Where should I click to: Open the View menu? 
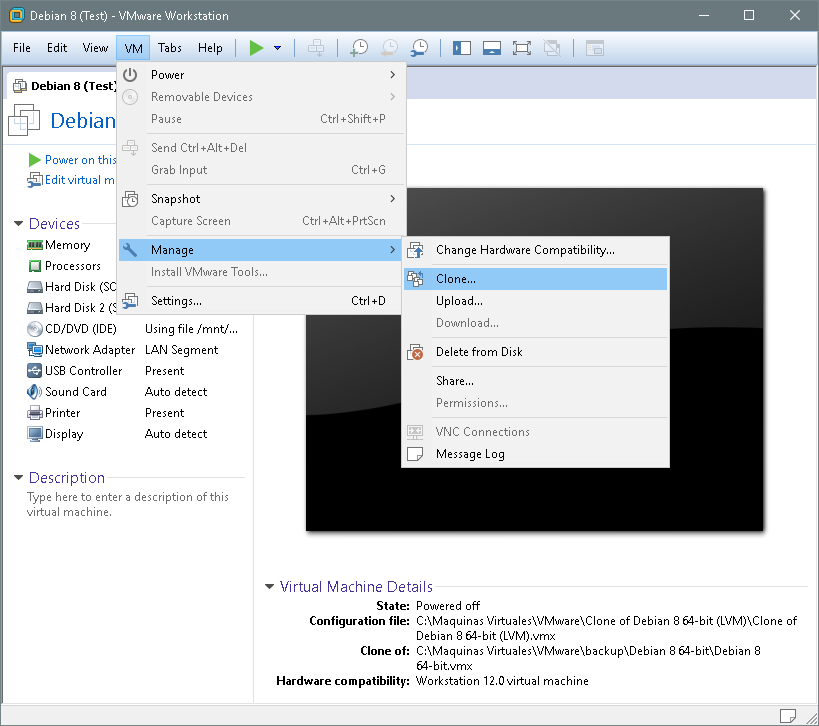[95, 48]
